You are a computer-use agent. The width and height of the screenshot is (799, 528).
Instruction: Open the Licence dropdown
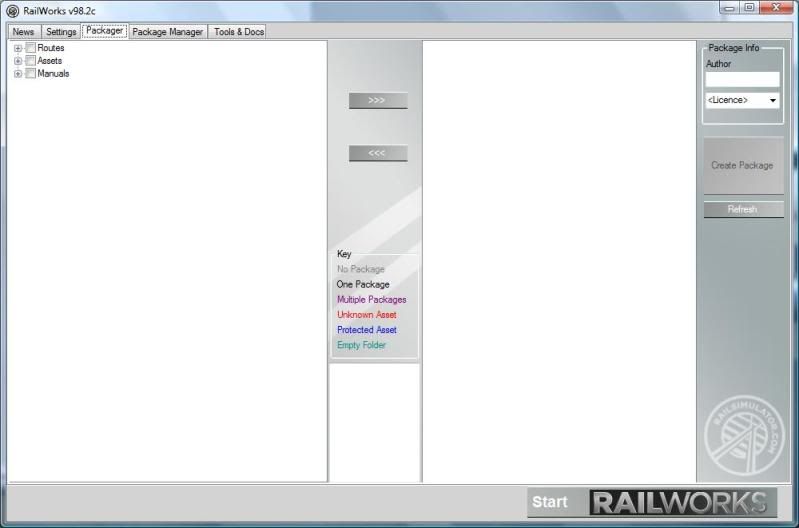742,101
